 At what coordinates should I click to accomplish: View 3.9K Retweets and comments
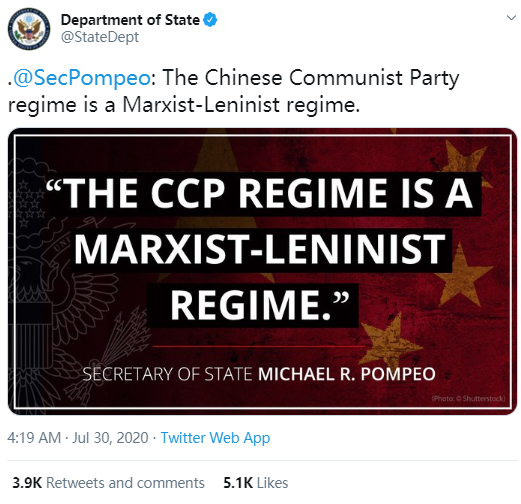[108, 483]
